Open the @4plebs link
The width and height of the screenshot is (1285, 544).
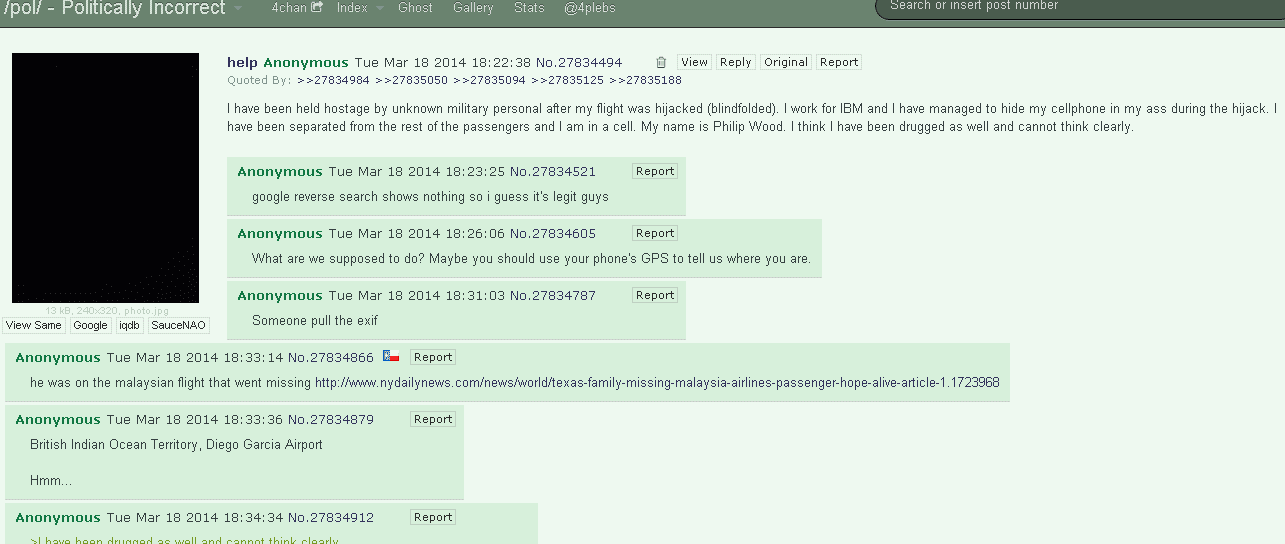click(x=589, y=7)
